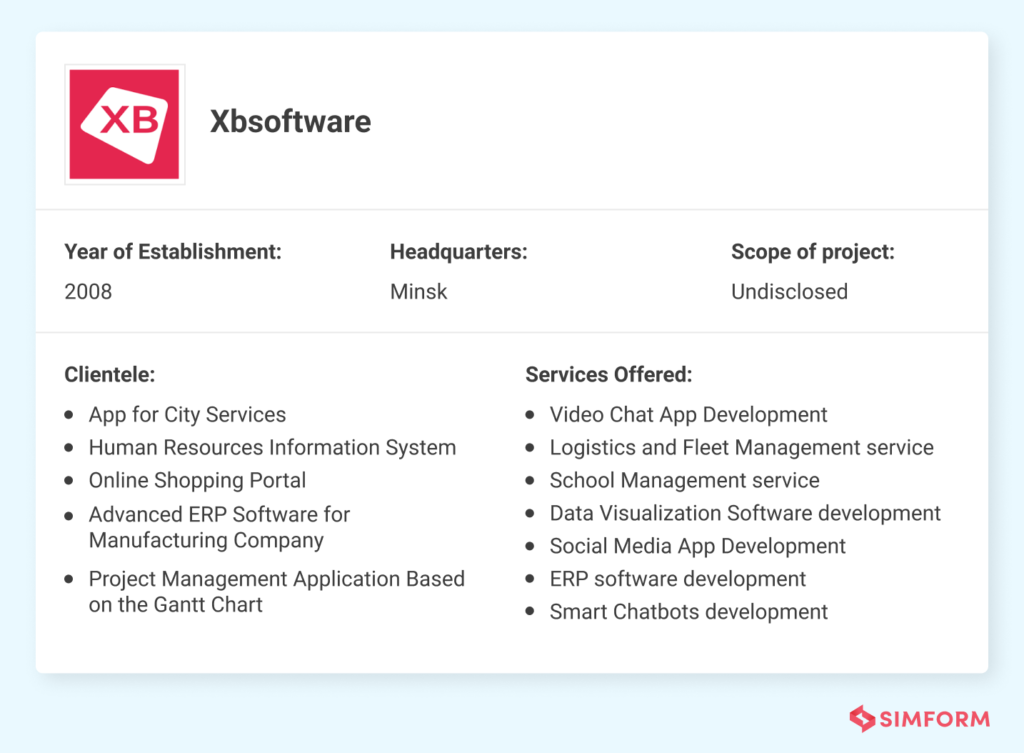Select the Minsk headquarters value
This screenshot has height=753, width=1024.
418,292
